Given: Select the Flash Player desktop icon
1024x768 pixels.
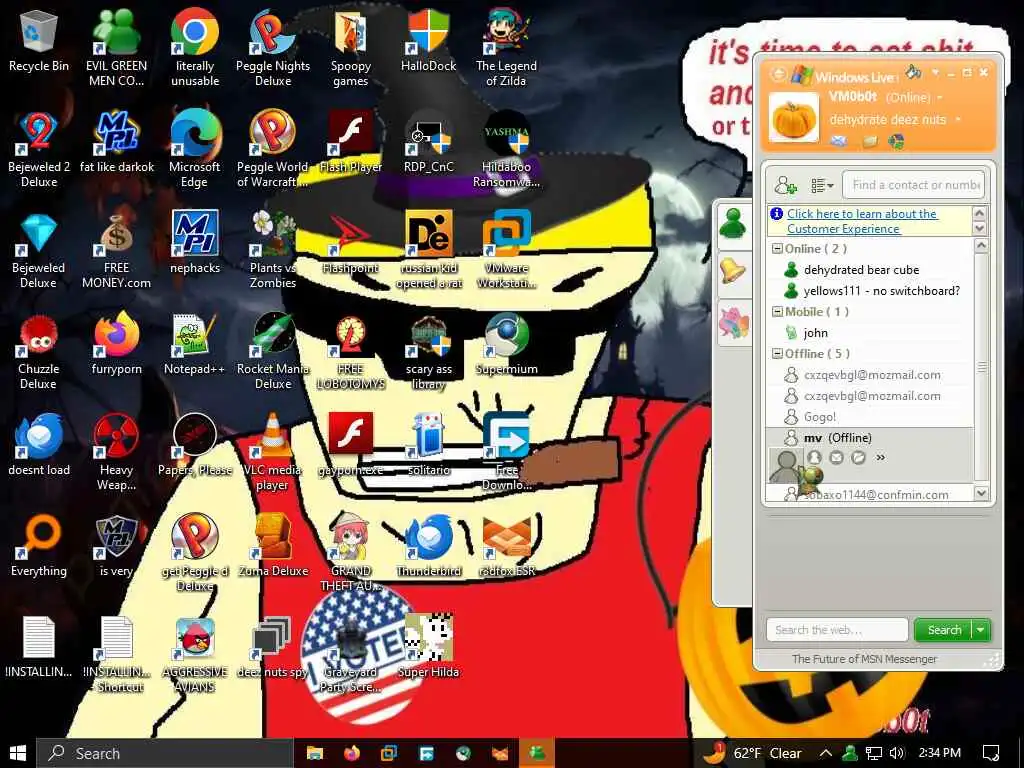Looking at the screenshot, I should click(351, 142).
